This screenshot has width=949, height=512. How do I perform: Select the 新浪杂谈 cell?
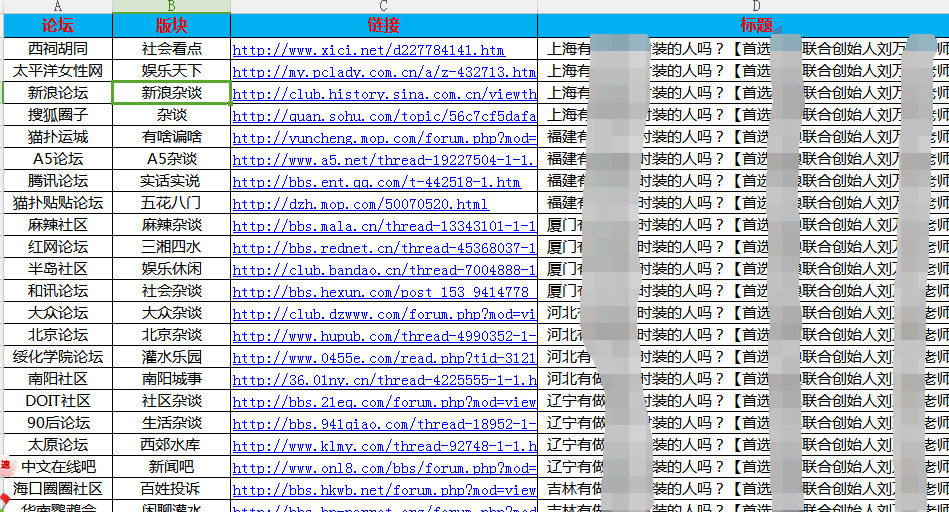point(171,93)
